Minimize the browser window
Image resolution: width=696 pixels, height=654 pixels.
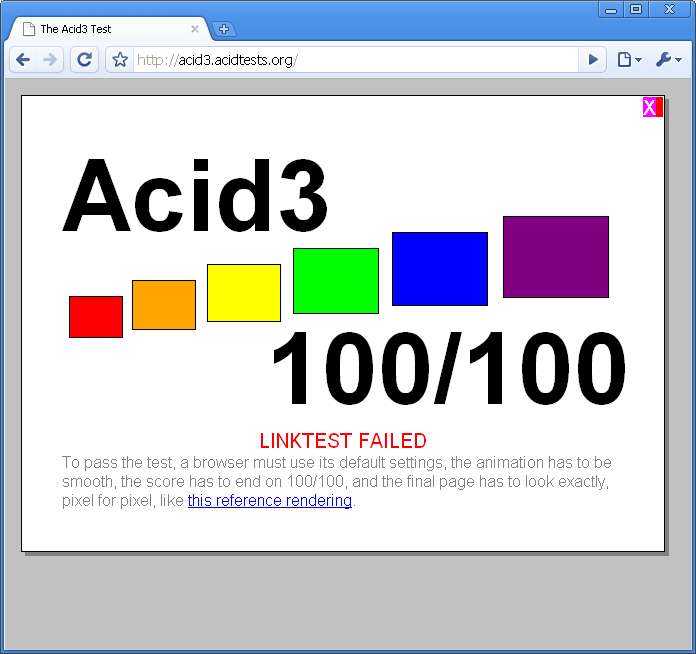611,9
